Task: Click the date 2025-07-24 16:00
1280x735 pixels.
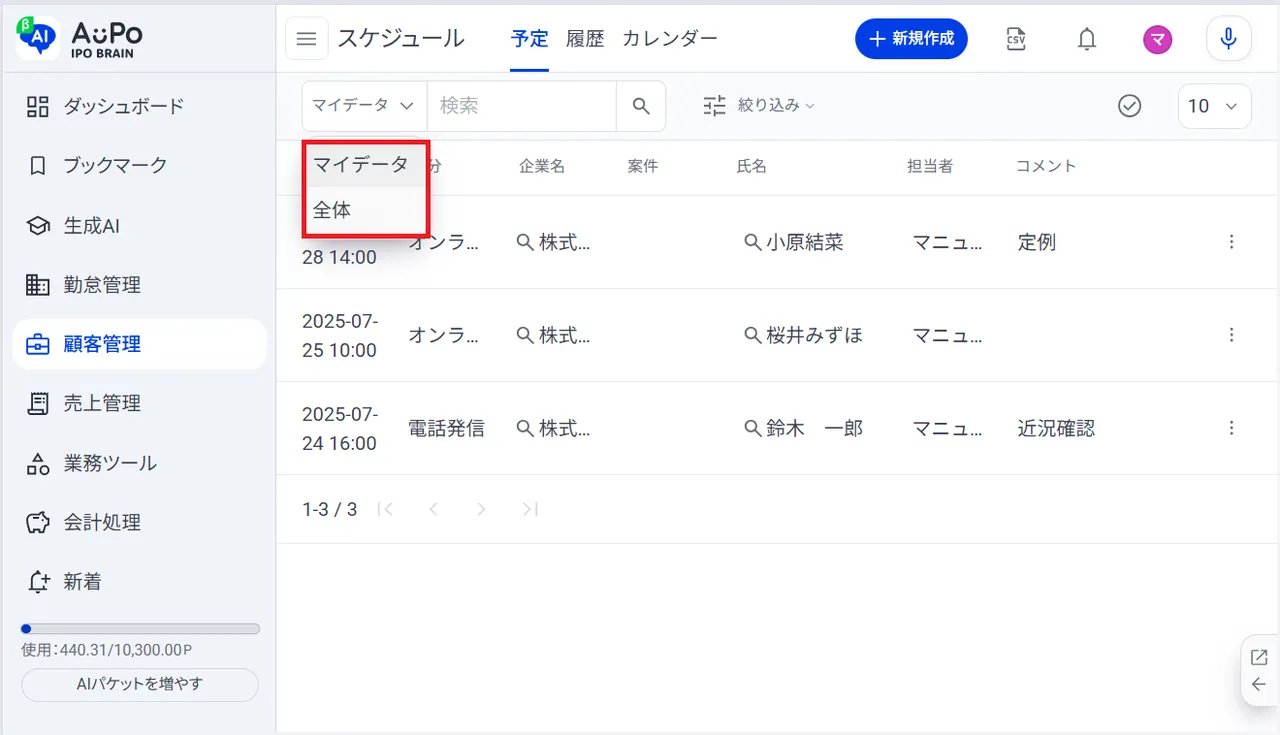Action: (339, 428)
